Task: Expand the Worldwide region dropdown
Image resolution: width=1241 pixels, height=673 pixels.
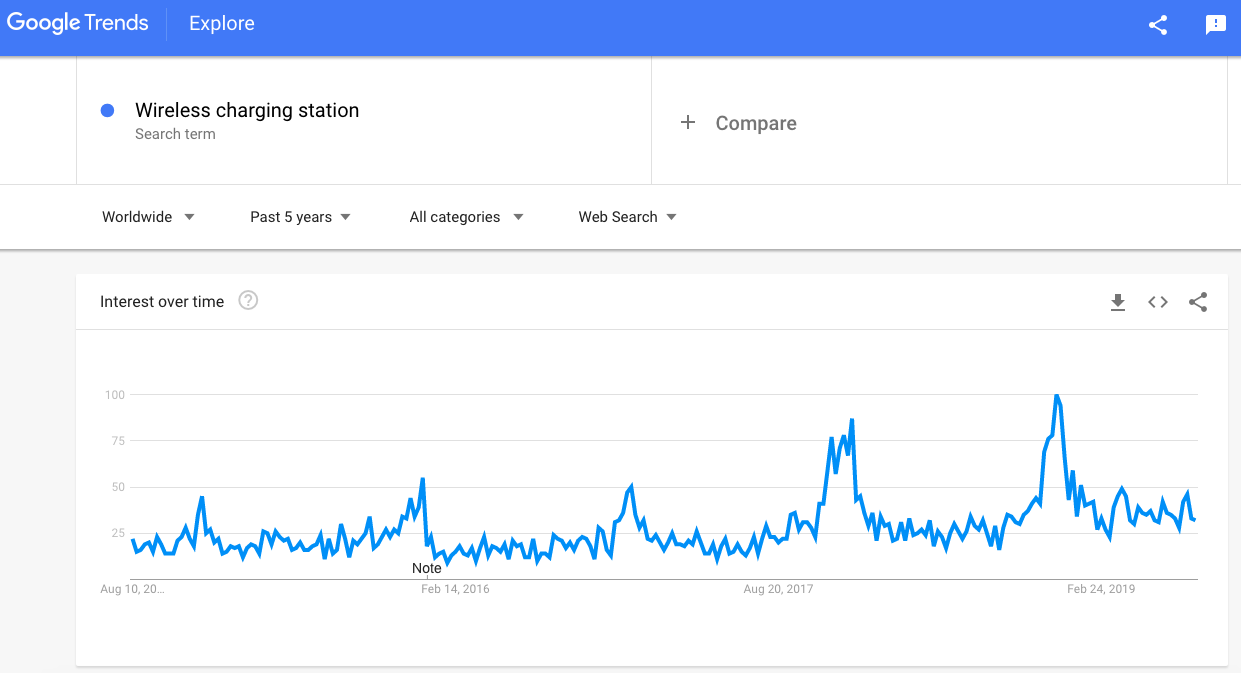Action: pos(148,217)
